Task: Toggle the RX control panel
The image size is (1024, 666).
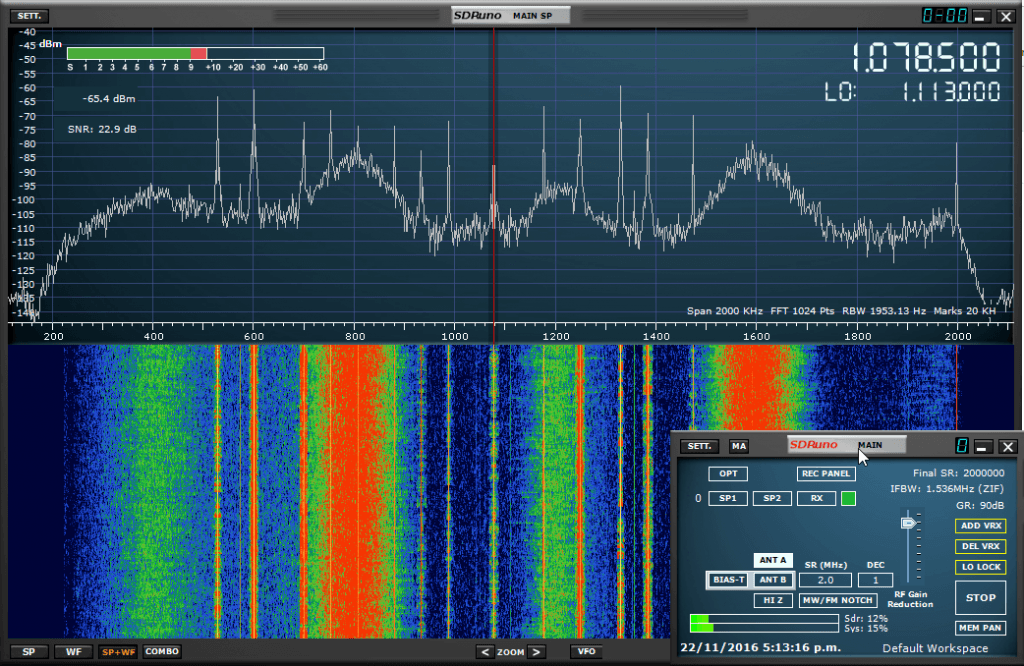Action: [816, 498]
